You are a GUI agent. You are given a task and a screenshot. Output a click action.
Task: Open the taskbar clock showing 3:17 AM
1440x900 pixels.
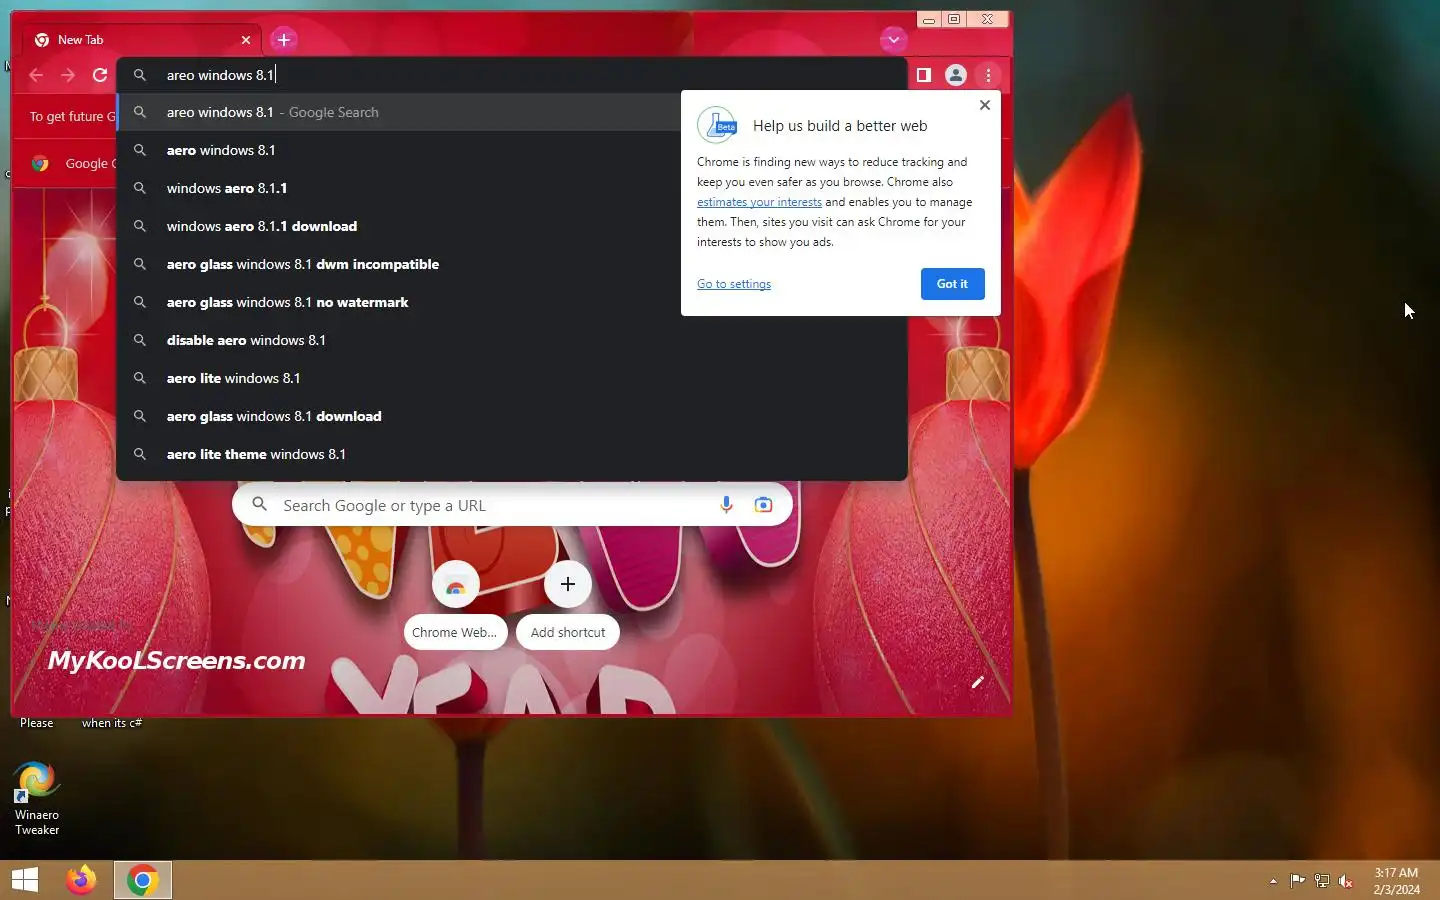1396,881
